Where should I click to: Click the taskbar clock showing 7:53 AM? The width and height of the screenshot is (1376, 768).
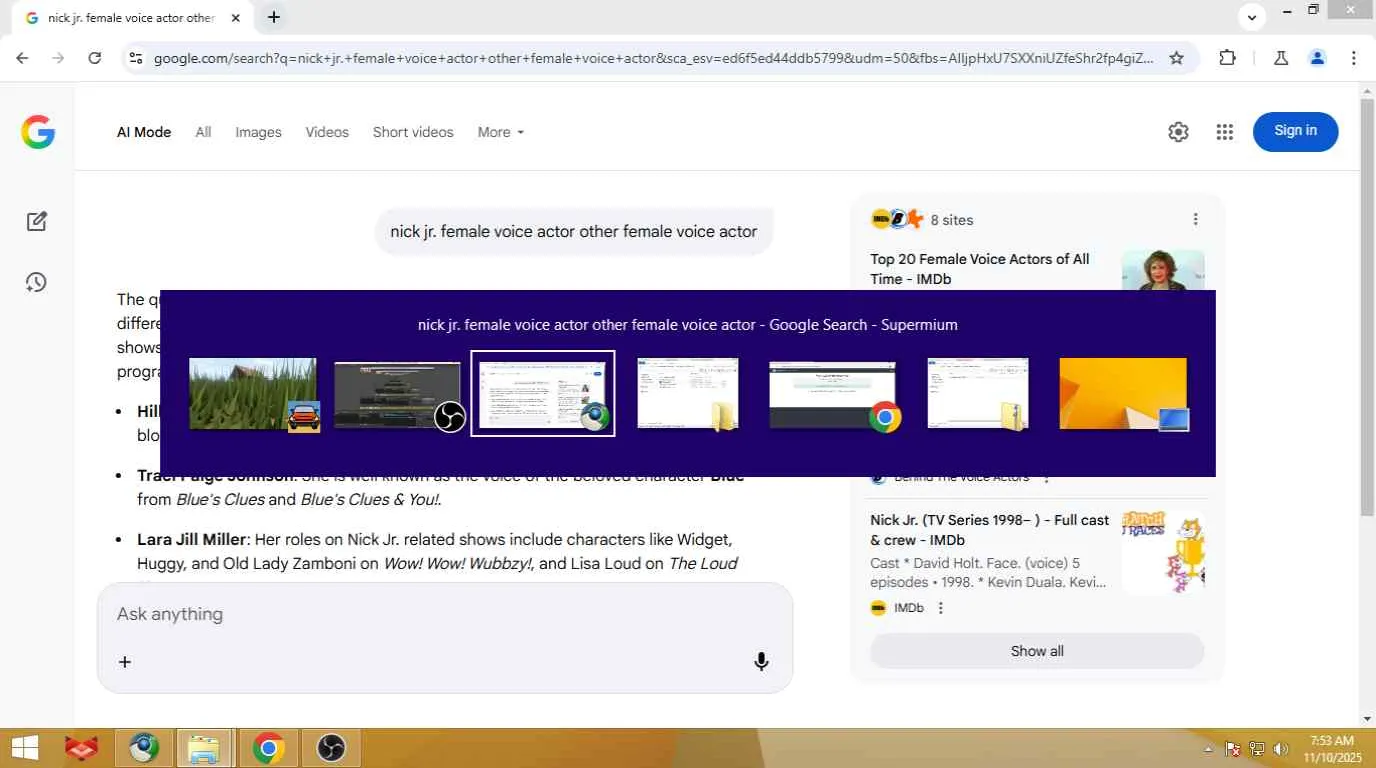(1331, 749)
